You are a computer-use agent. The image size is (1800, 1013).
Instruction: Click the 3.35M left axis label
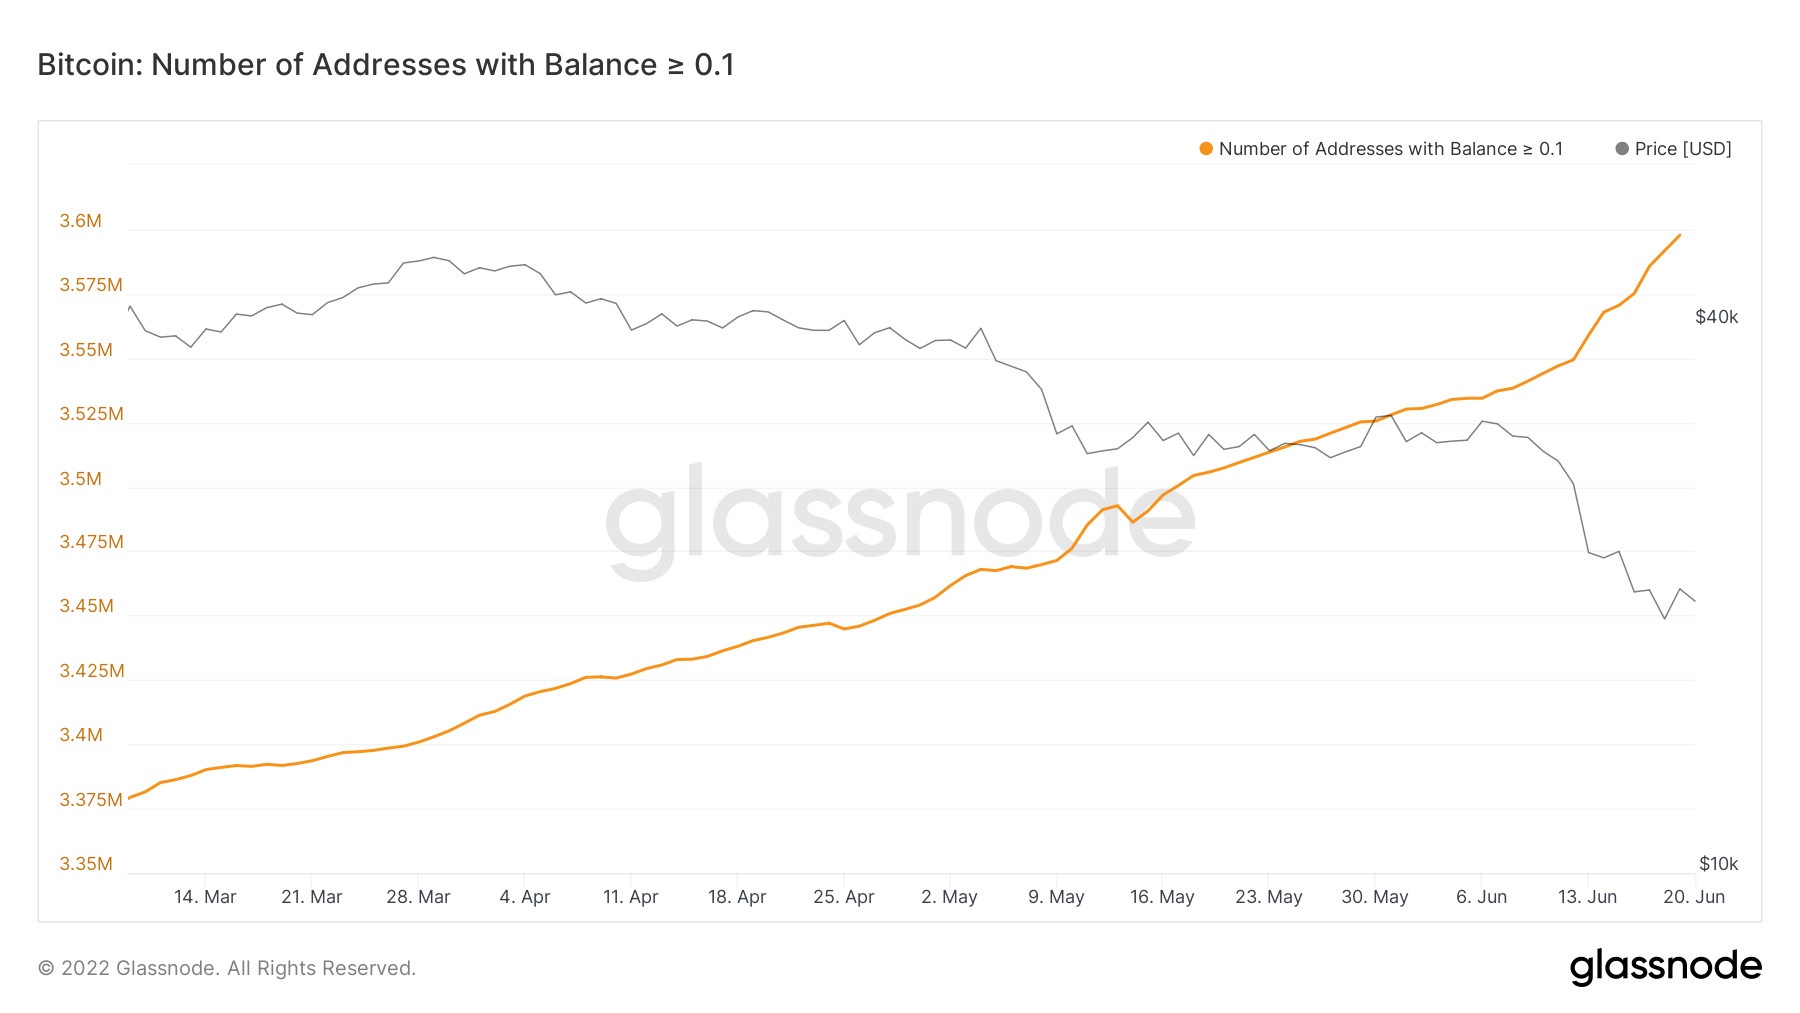[86, 864]
